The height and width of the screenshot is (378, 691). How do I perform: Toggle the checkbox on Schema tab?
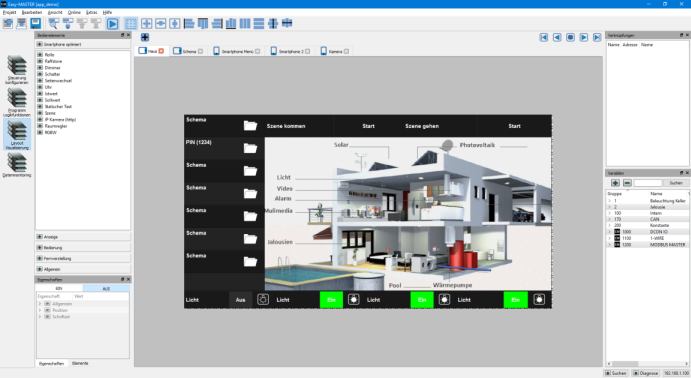[x=201, y=52]
